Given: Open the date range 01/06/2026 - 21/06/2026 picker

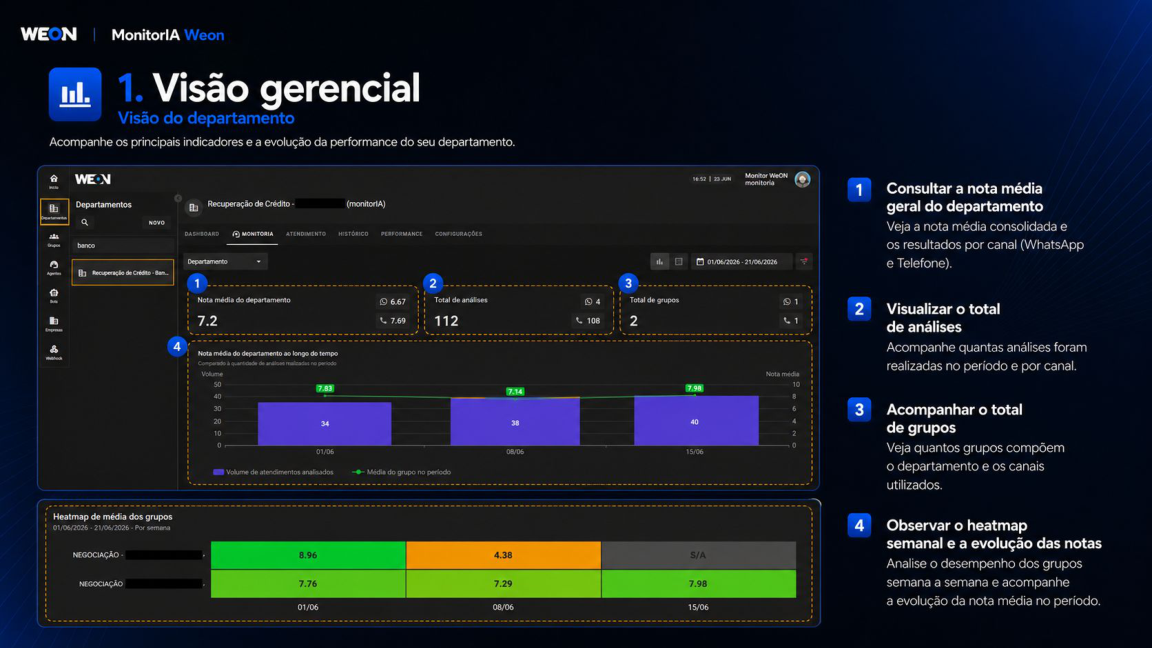Looking at the screenshot, I should pos(742,262).
